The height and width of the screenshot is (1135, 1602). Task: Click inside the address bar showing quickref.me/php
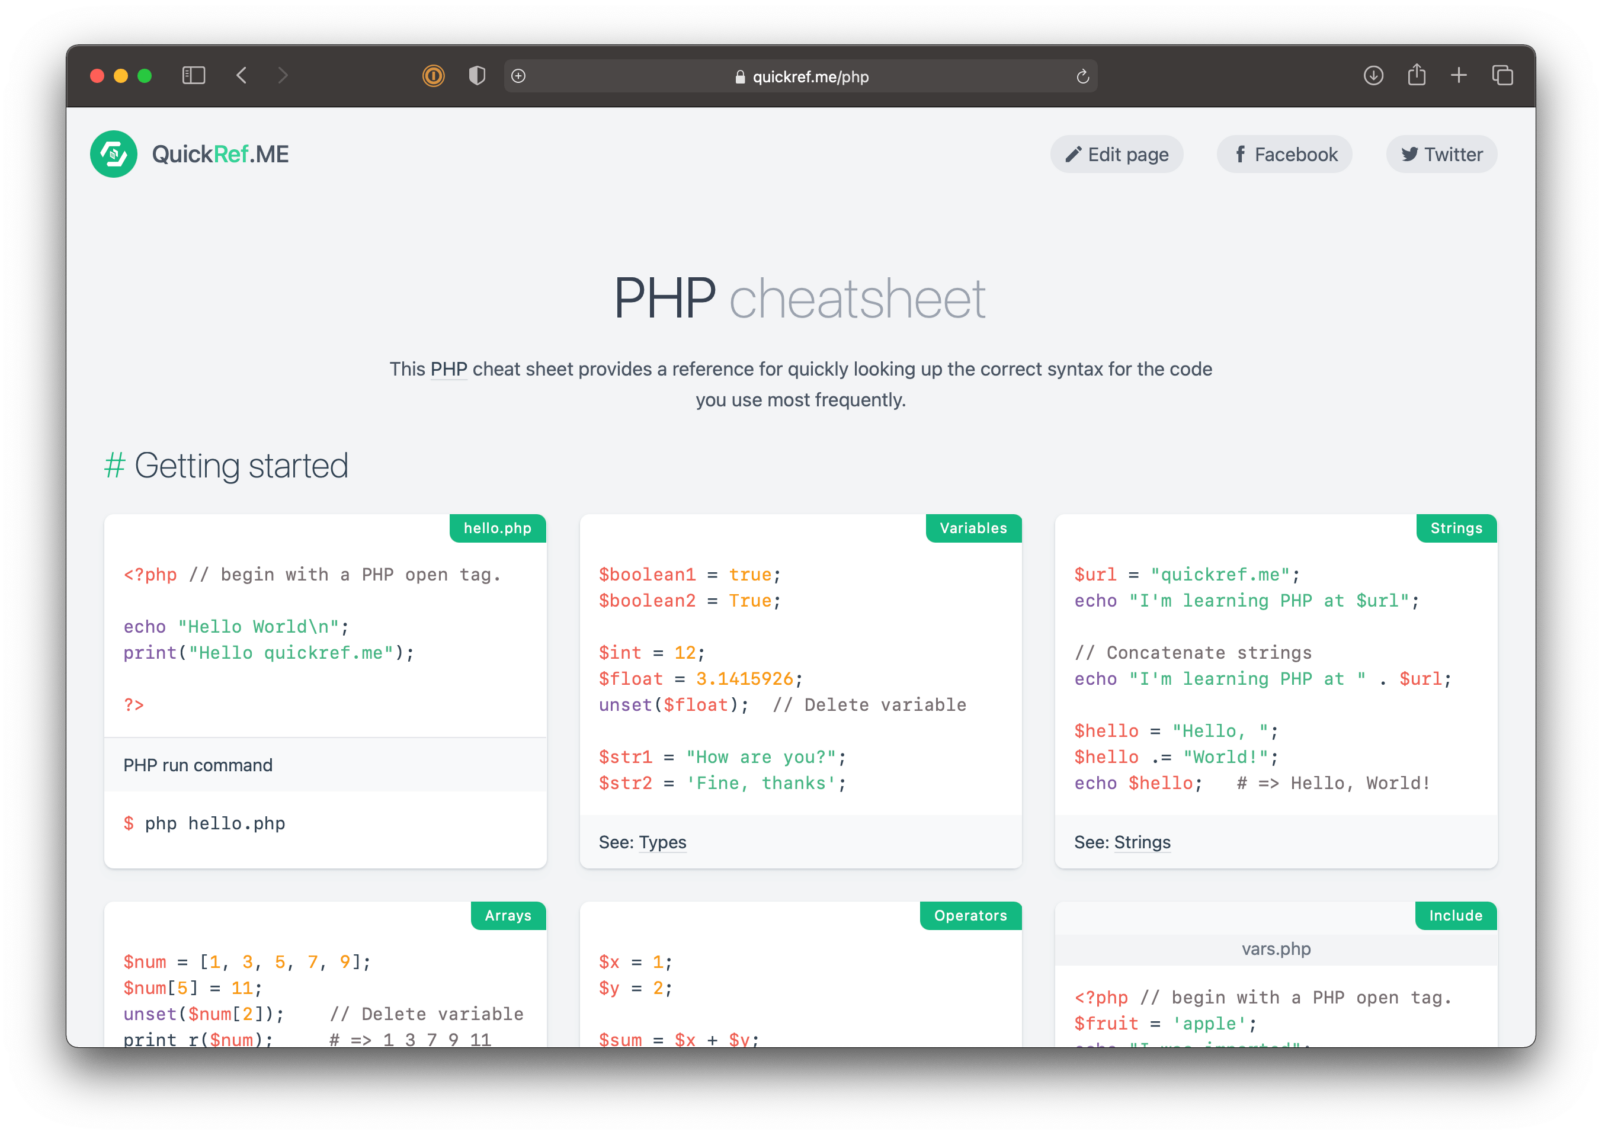point(810,75)
